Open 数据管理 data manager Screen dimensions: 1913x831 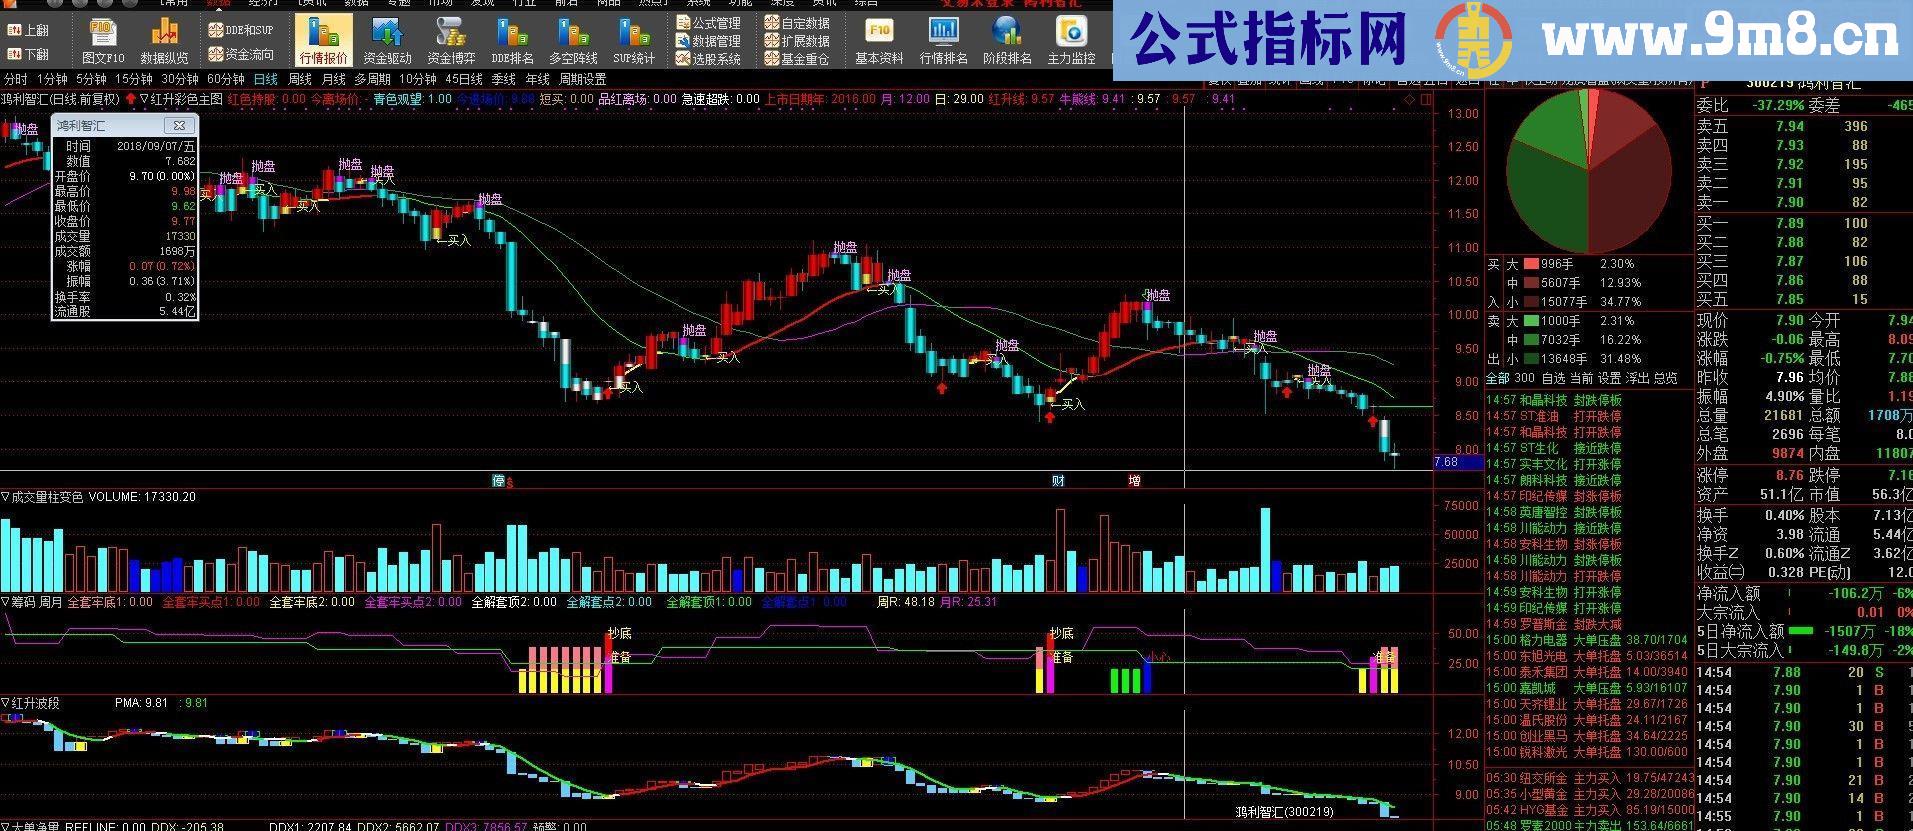click(x=709, y=41)
